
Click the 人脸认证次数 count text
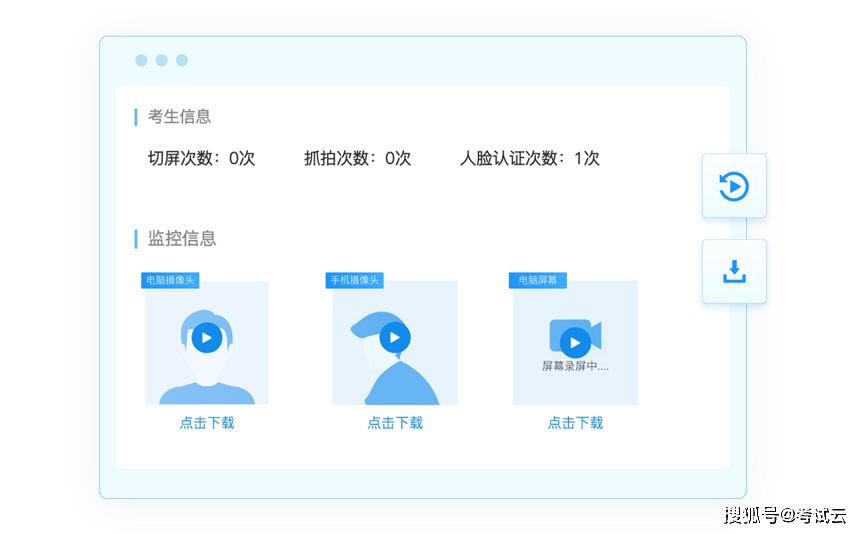pos(529,158)
